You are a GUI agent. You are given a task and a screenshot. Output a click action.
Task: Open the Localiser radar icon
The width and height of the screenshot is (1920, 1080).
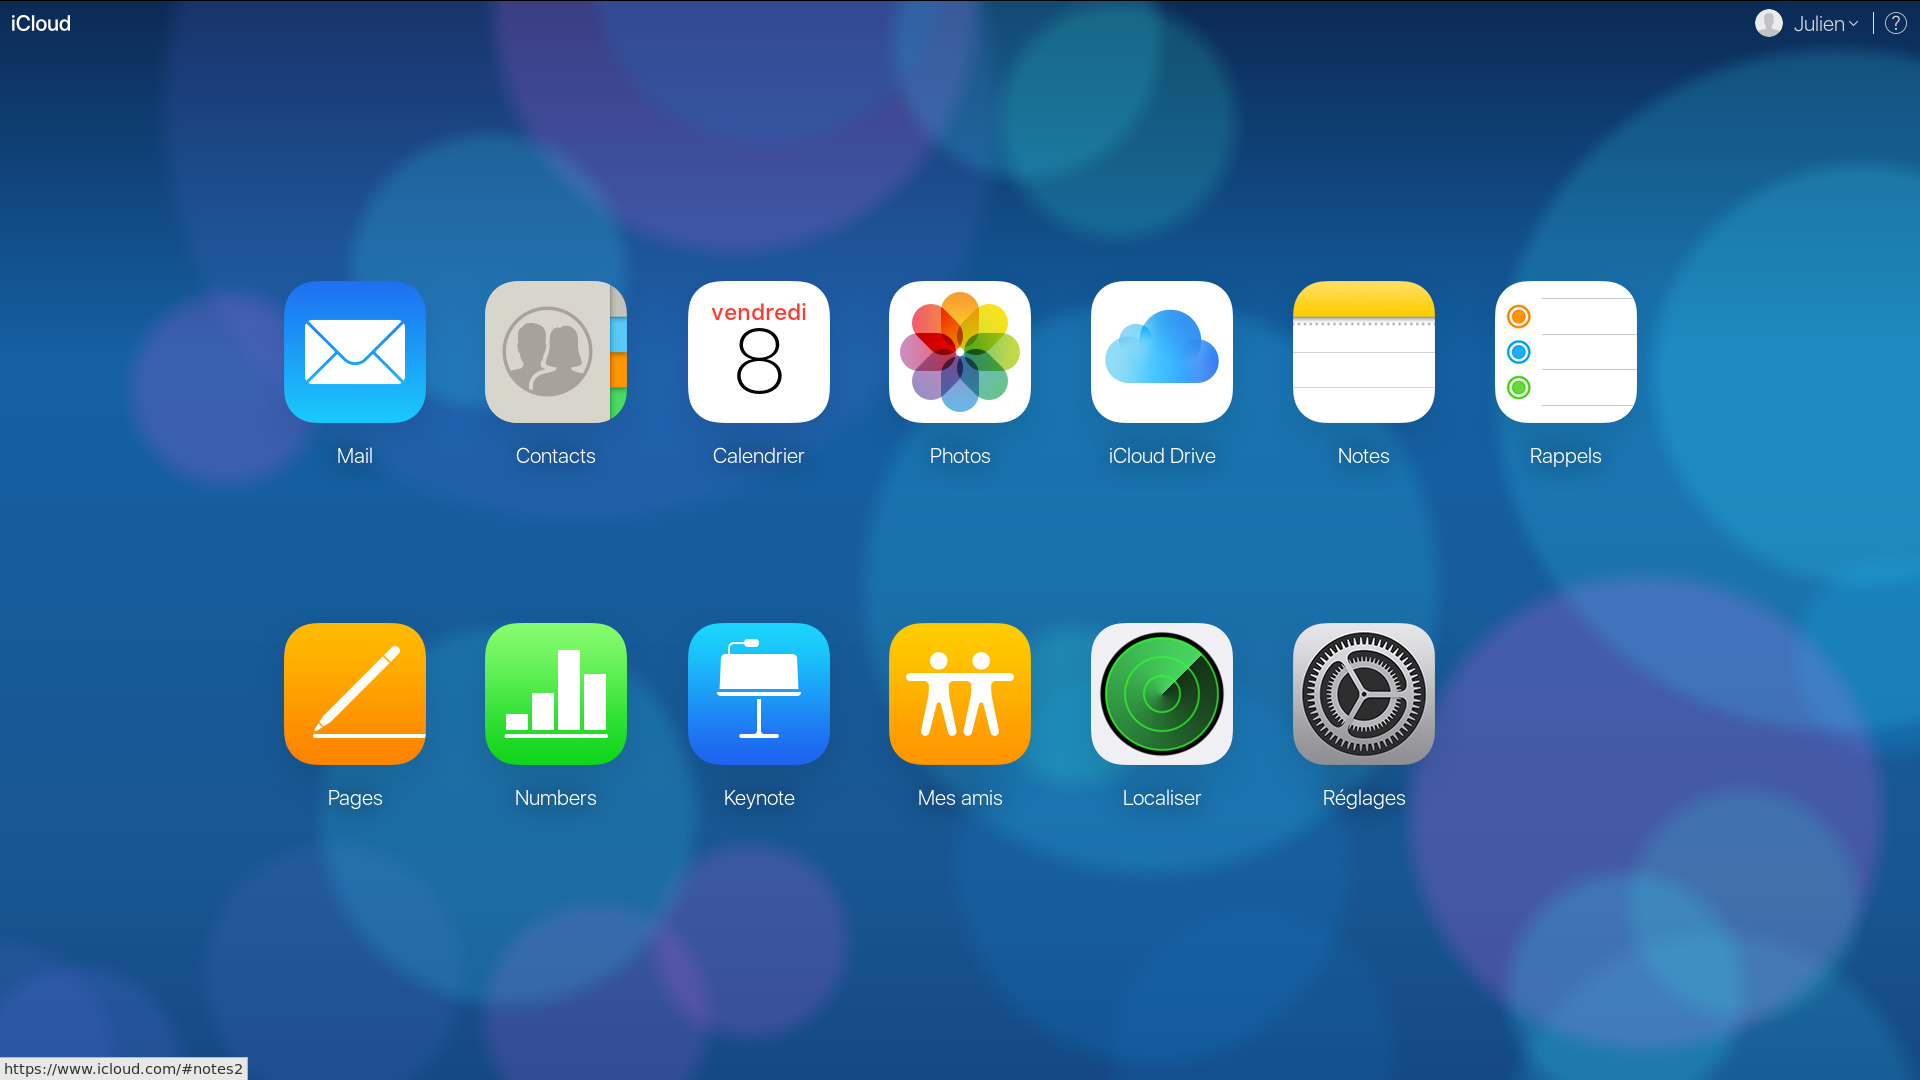(1162, 694)
